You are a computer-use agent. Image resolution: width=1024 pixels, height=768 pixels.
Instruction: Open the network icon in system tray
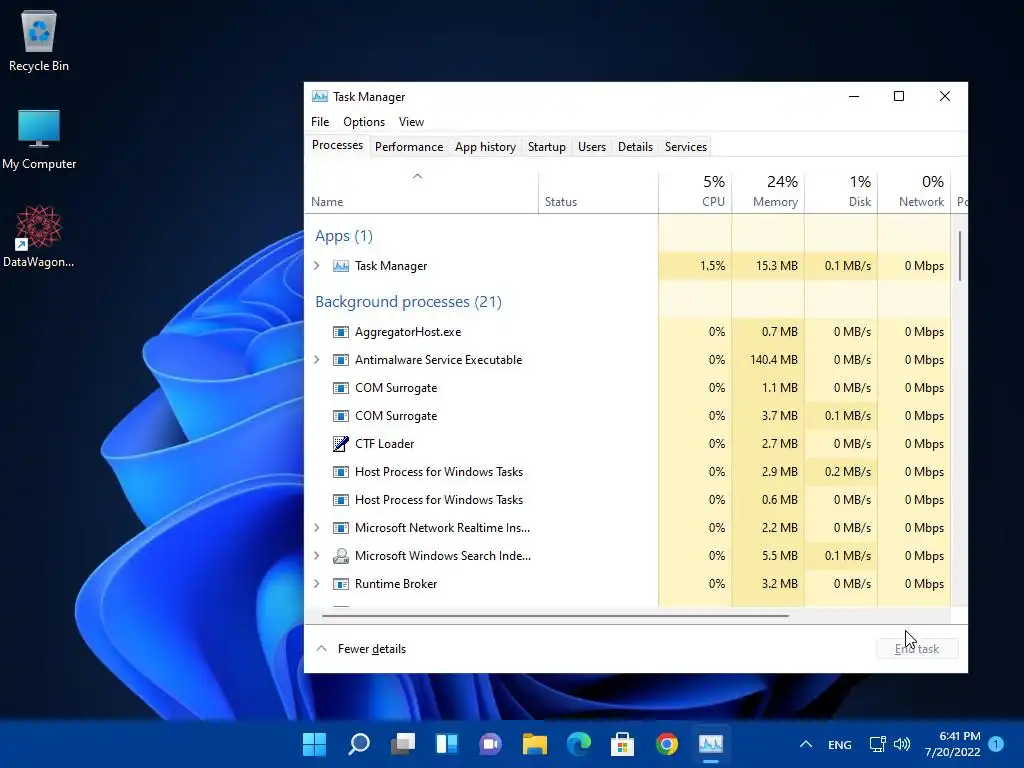tap(878, 744)
